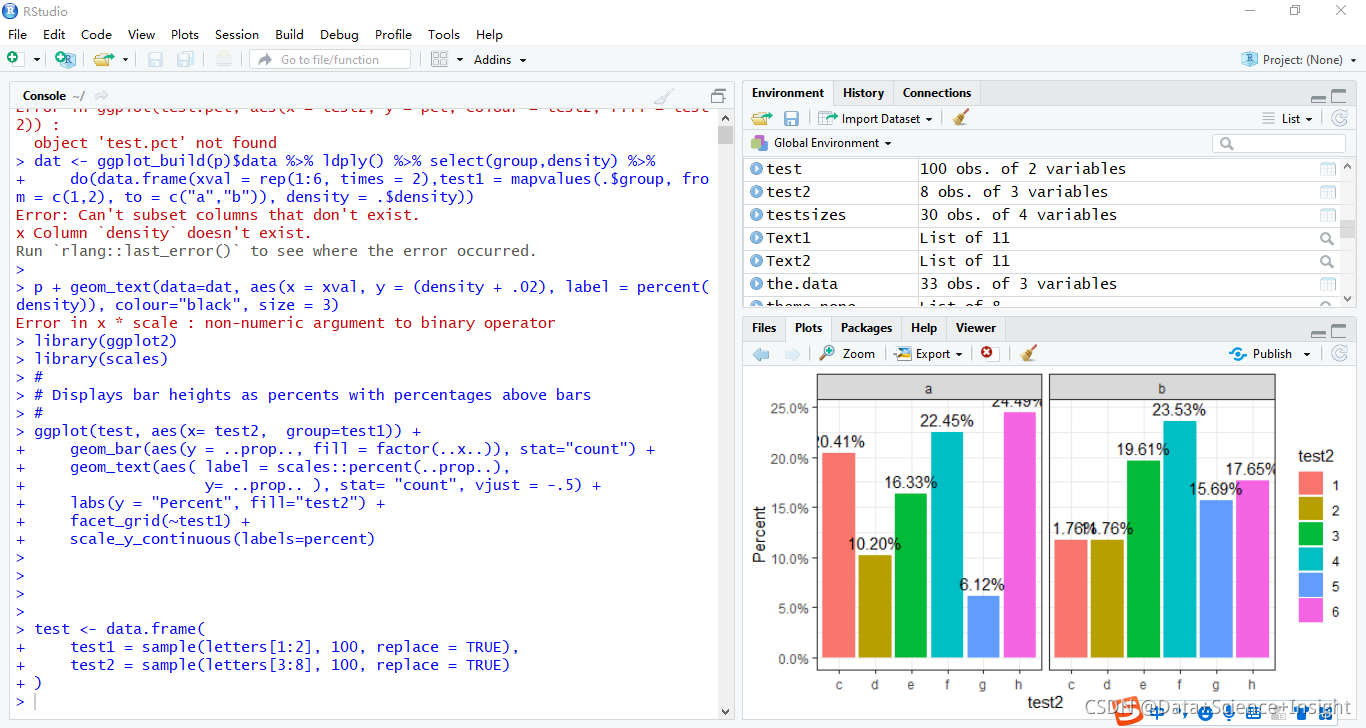Click the Zoom plot button

pyautogui.click(x=847, y=354)
